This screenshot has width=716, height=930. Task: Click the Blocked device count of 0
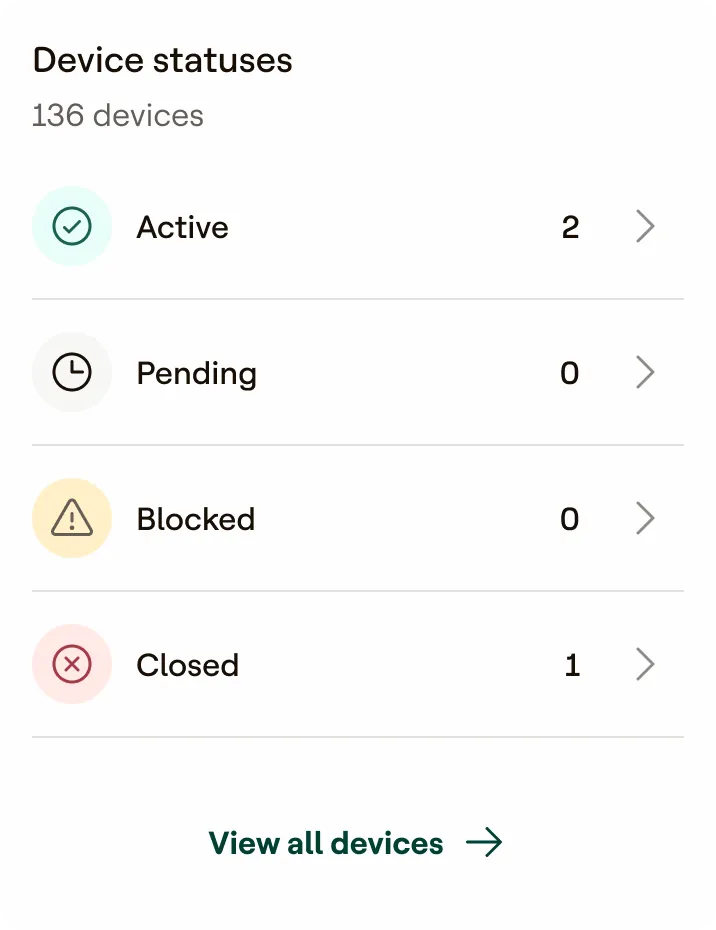click(x=569, y=518)
